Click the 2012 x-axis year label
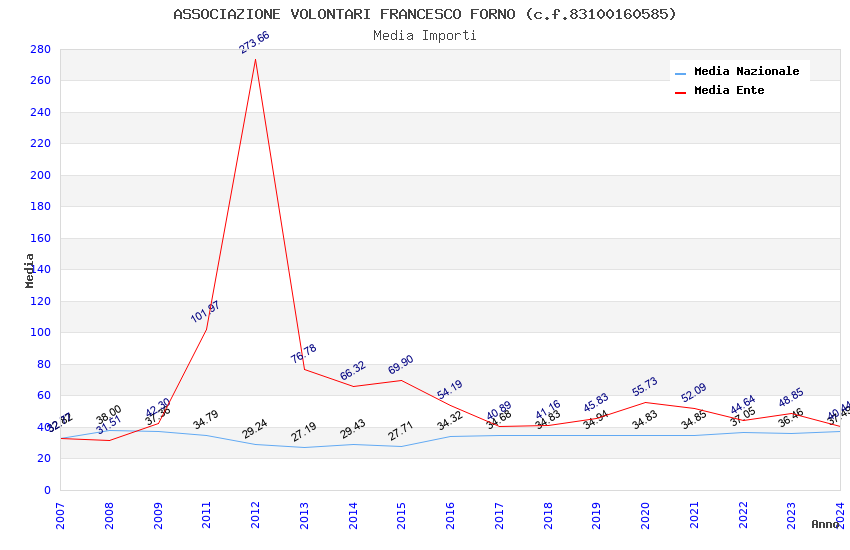 pyautogui.click(x=255, y=515)
